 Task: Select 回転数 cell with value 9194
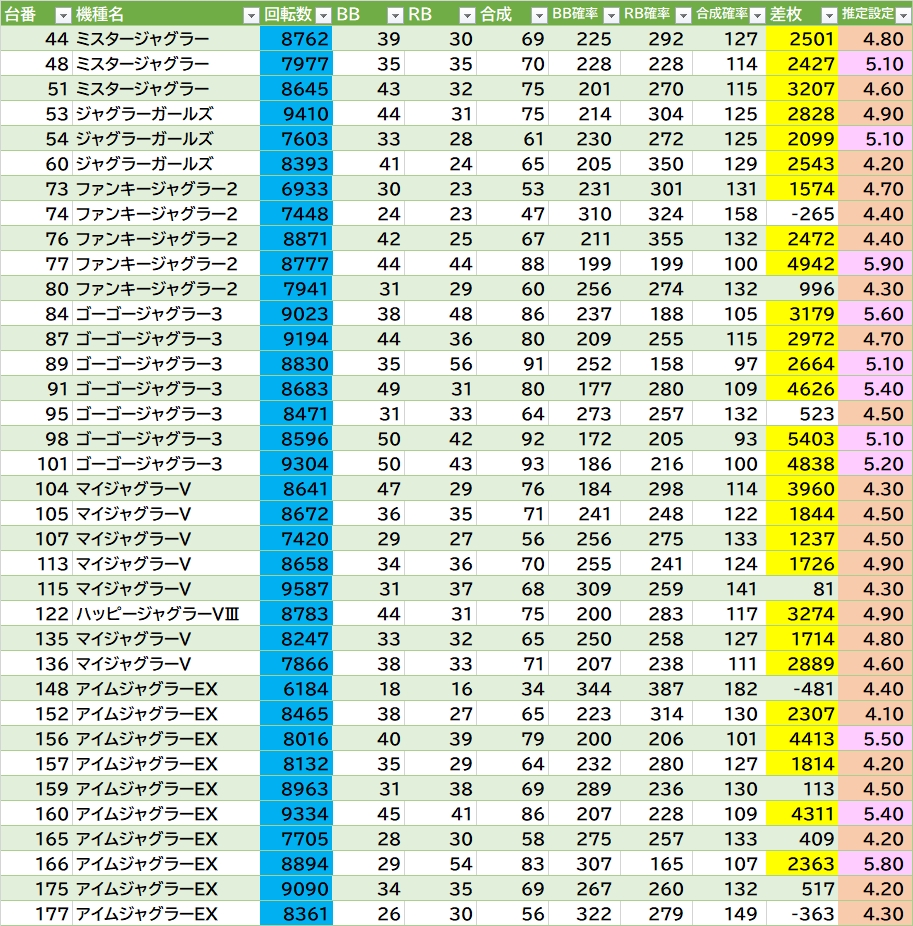click(296, 338)
